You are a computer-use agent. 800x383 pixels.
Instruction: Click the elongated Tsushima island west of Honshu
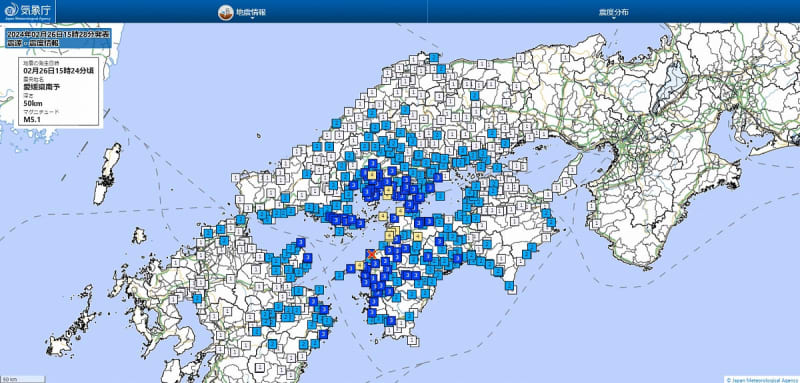(x=107, y=173)
